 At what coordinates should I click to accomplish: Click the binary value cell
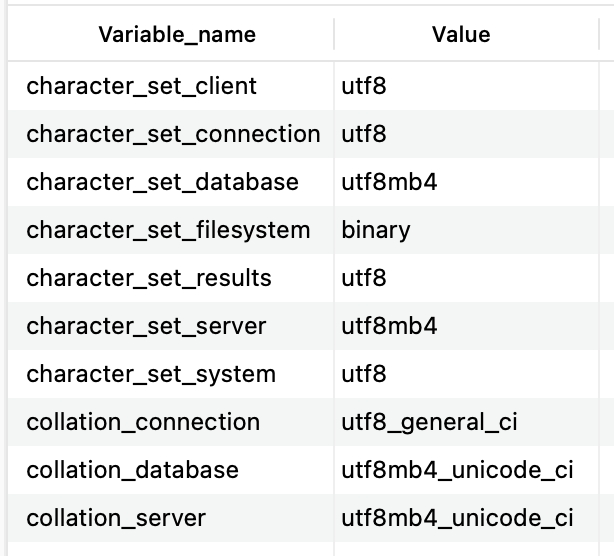coord(376,230)
